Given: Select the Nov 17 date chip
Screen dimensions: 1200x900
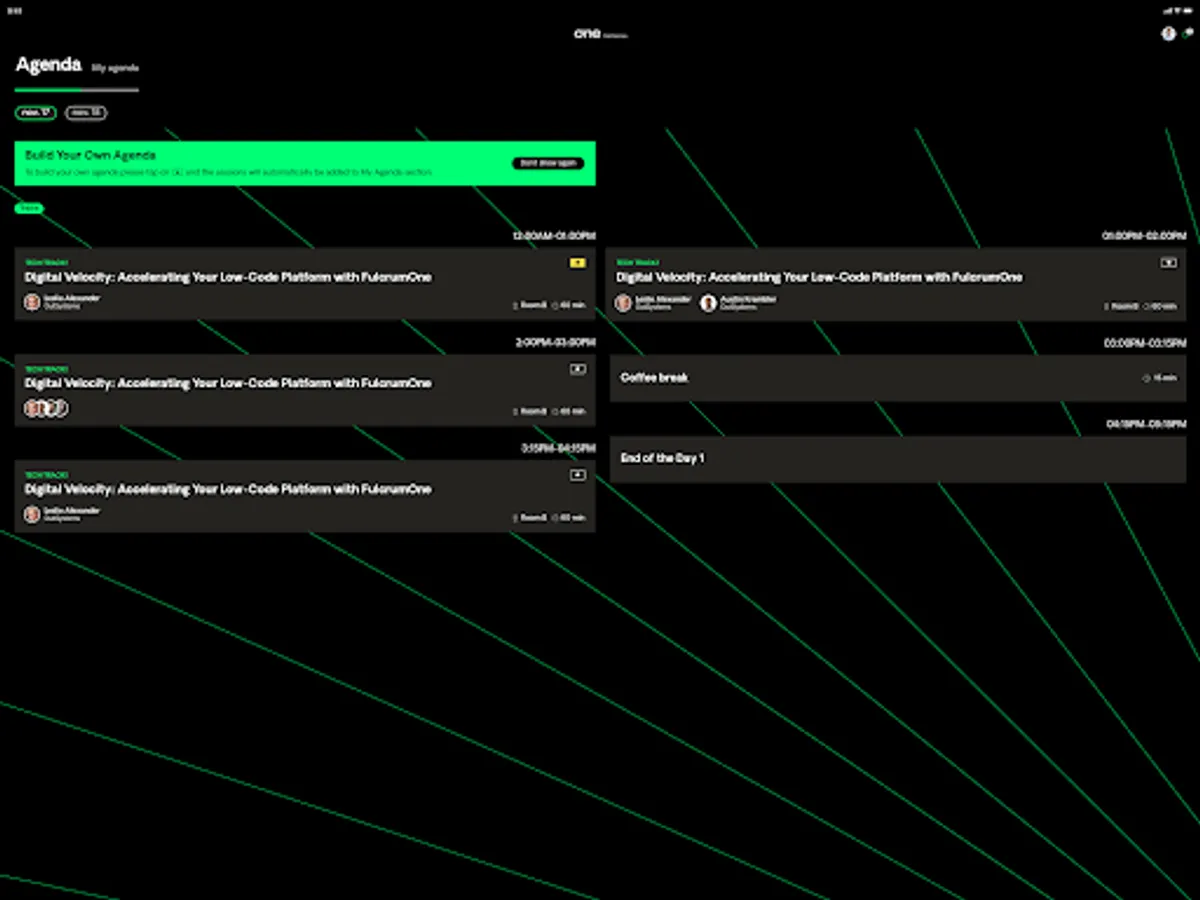Looking at the screenshot, I should click(x=35, y=113).
